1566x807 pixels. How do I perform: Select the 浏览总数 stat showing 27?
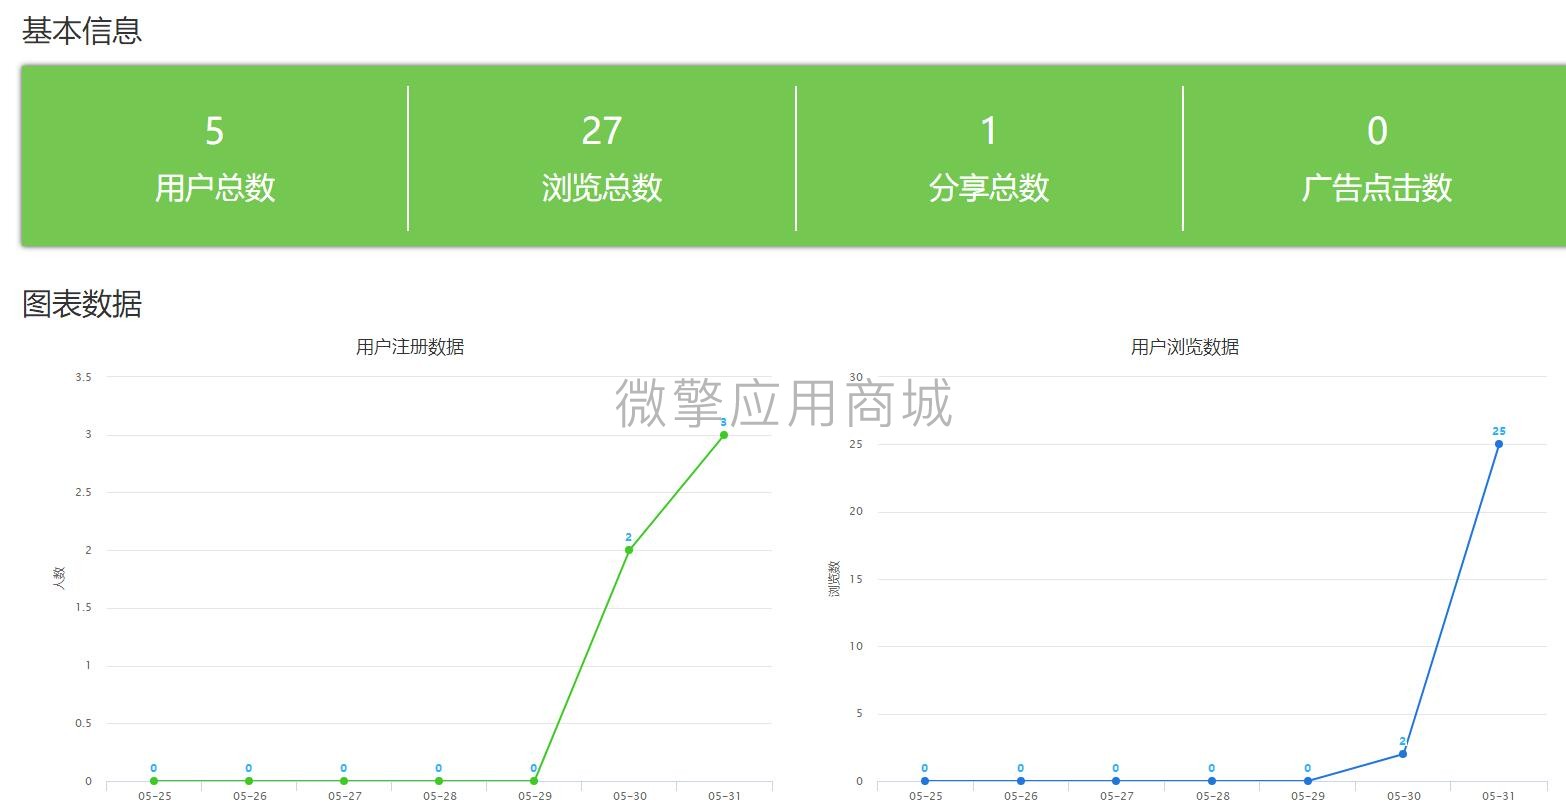coord(601,158)
